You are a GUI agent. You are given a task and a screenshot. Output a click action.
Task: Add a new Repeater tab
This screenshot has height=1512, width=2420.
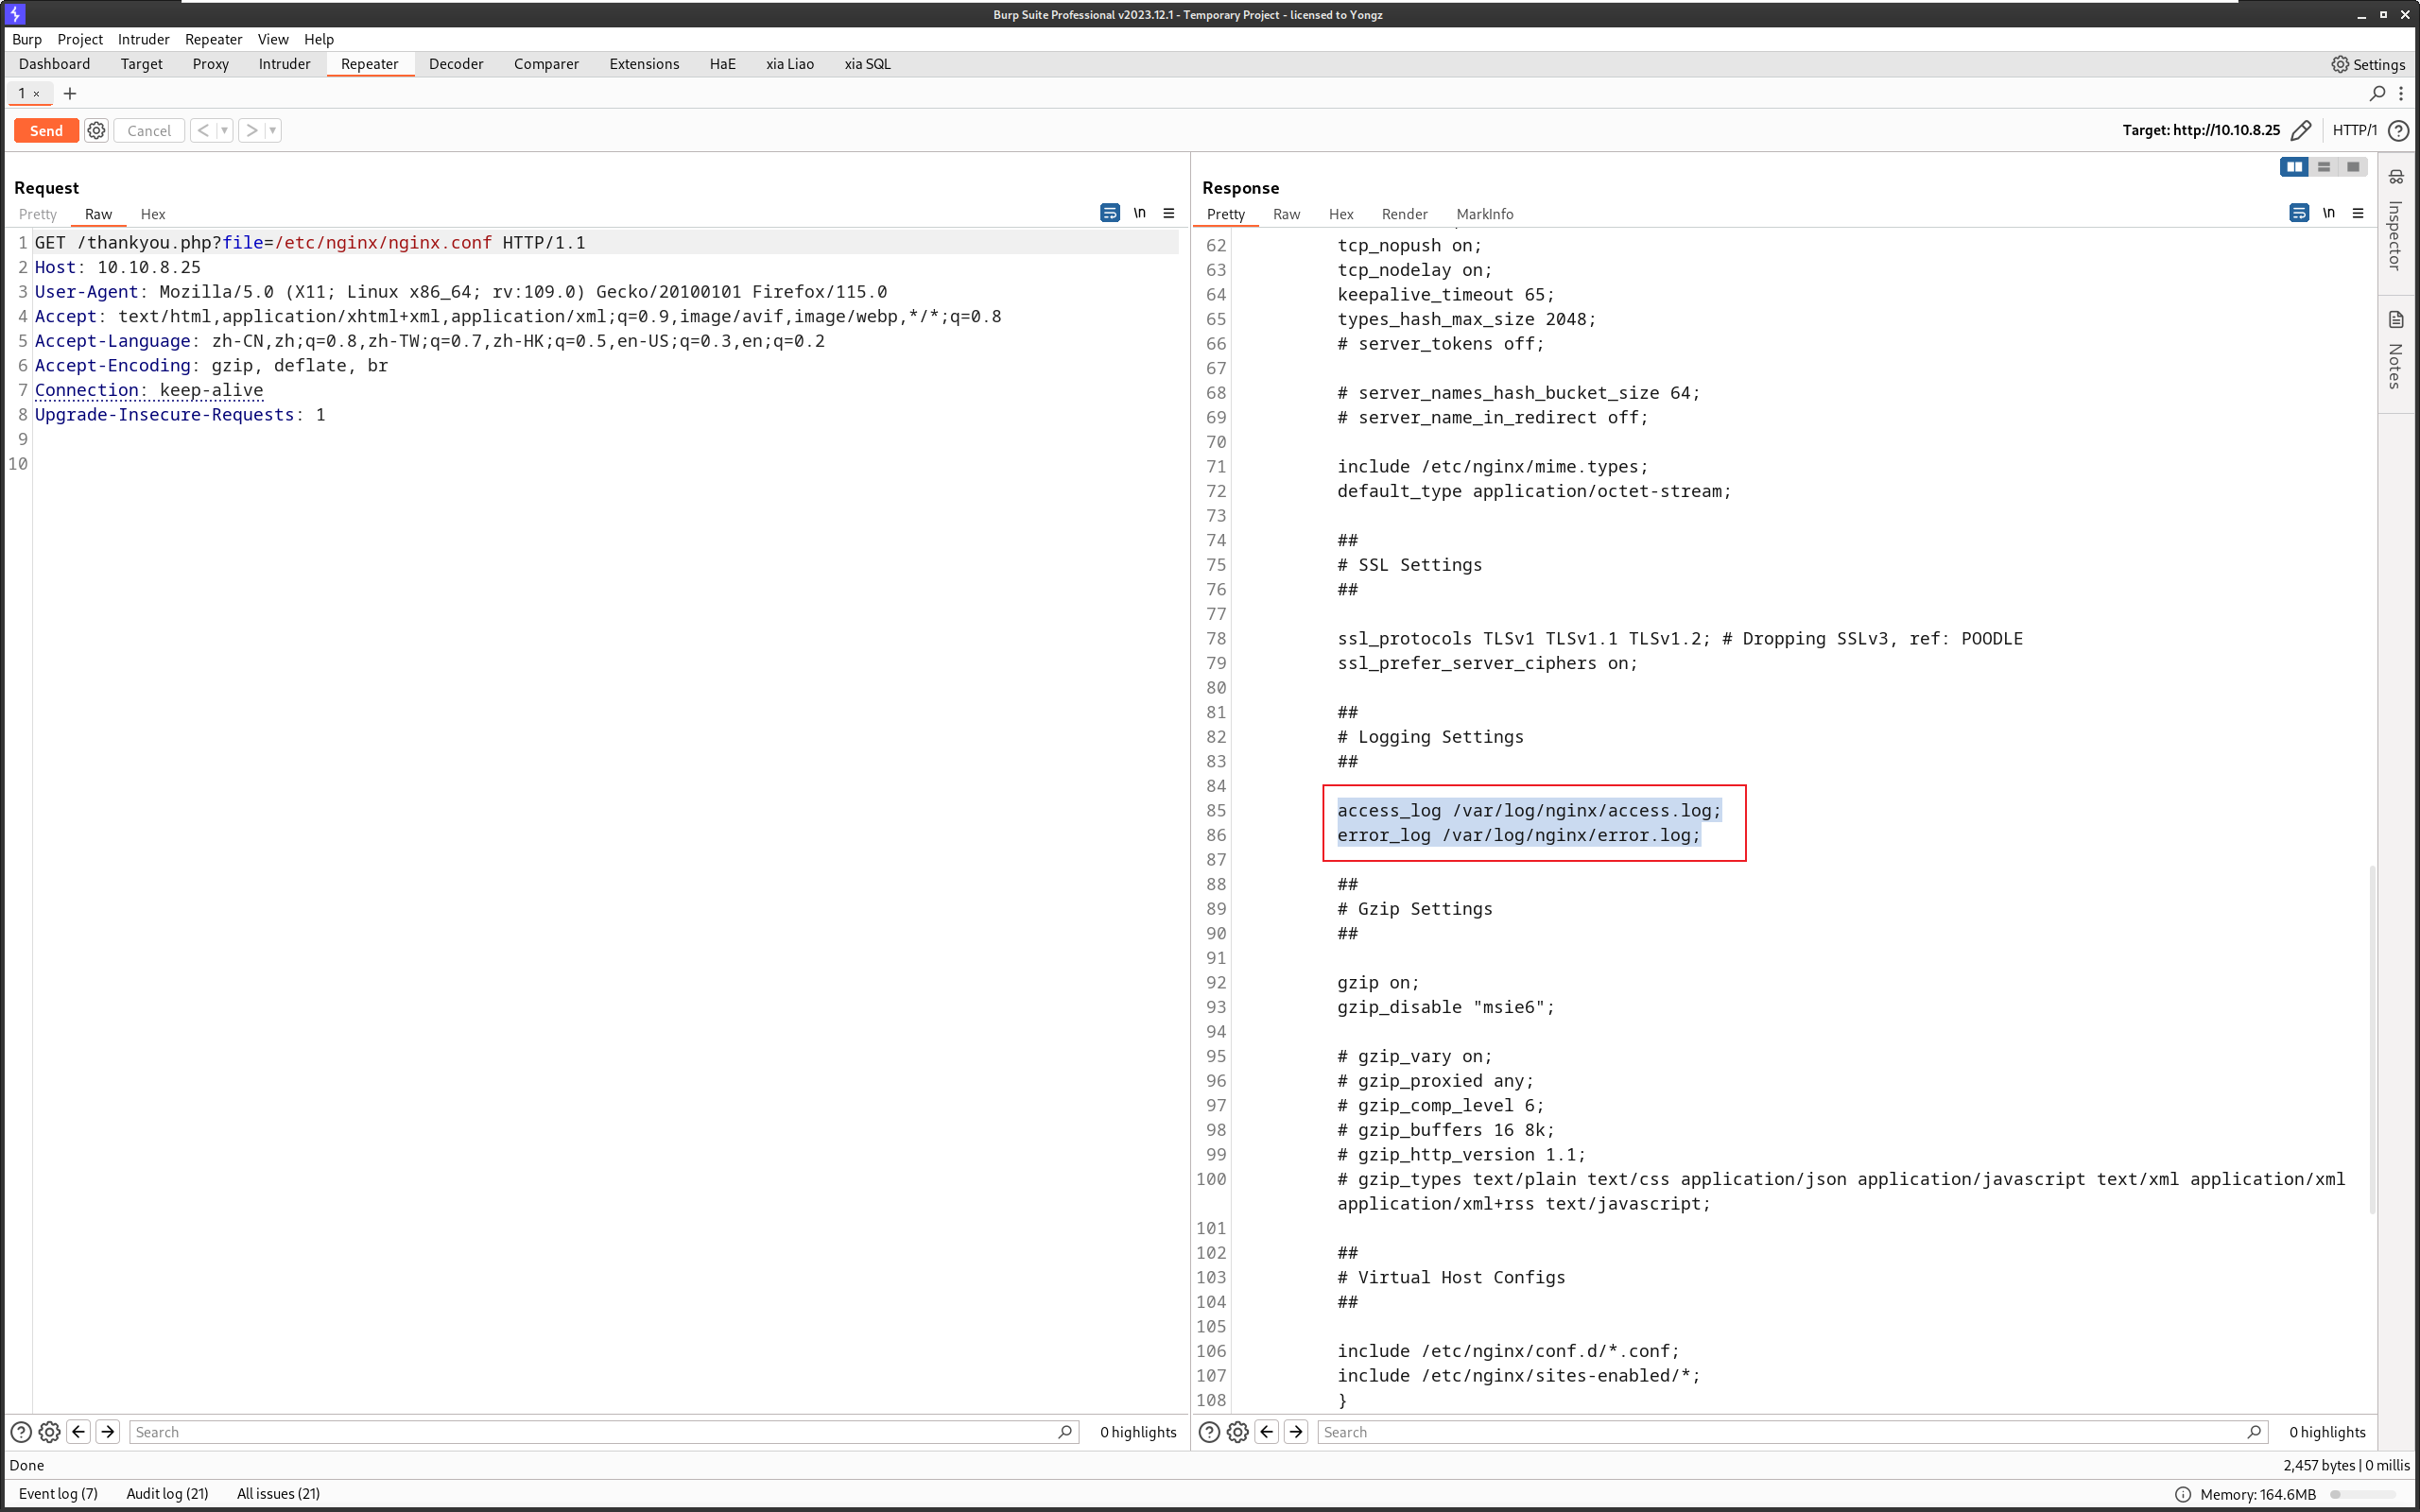70,94
